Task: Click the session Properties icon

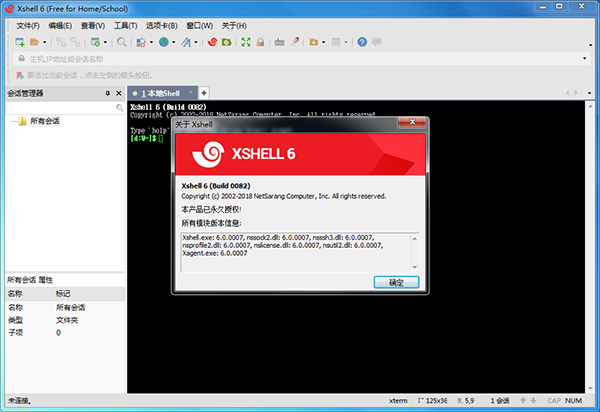Action: 95,42
